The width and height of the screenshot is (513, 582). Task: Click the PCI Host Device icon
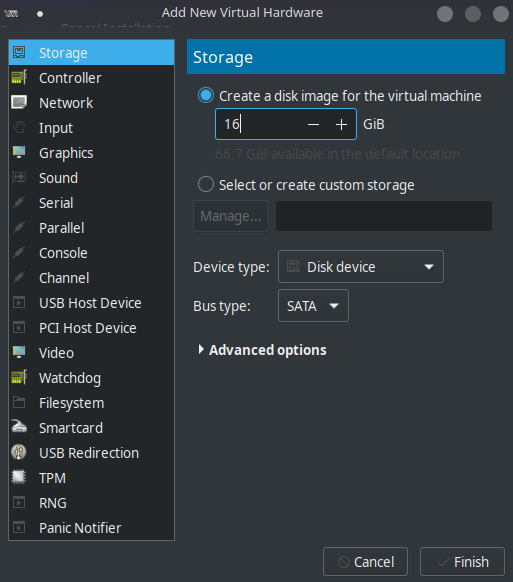[x=19, y=328]
